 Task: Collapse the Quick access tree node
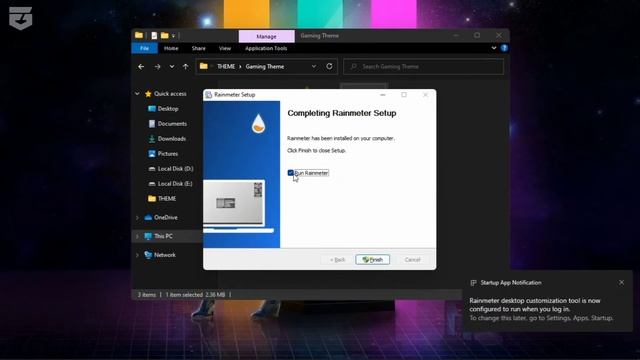pyautogui.click(x=137, y=93)
